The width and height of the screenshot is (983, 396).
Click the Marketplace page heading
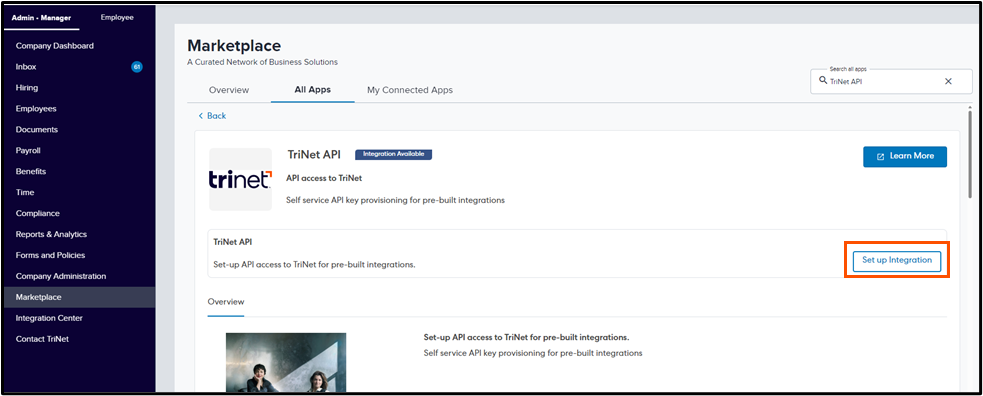pos(234,46)
